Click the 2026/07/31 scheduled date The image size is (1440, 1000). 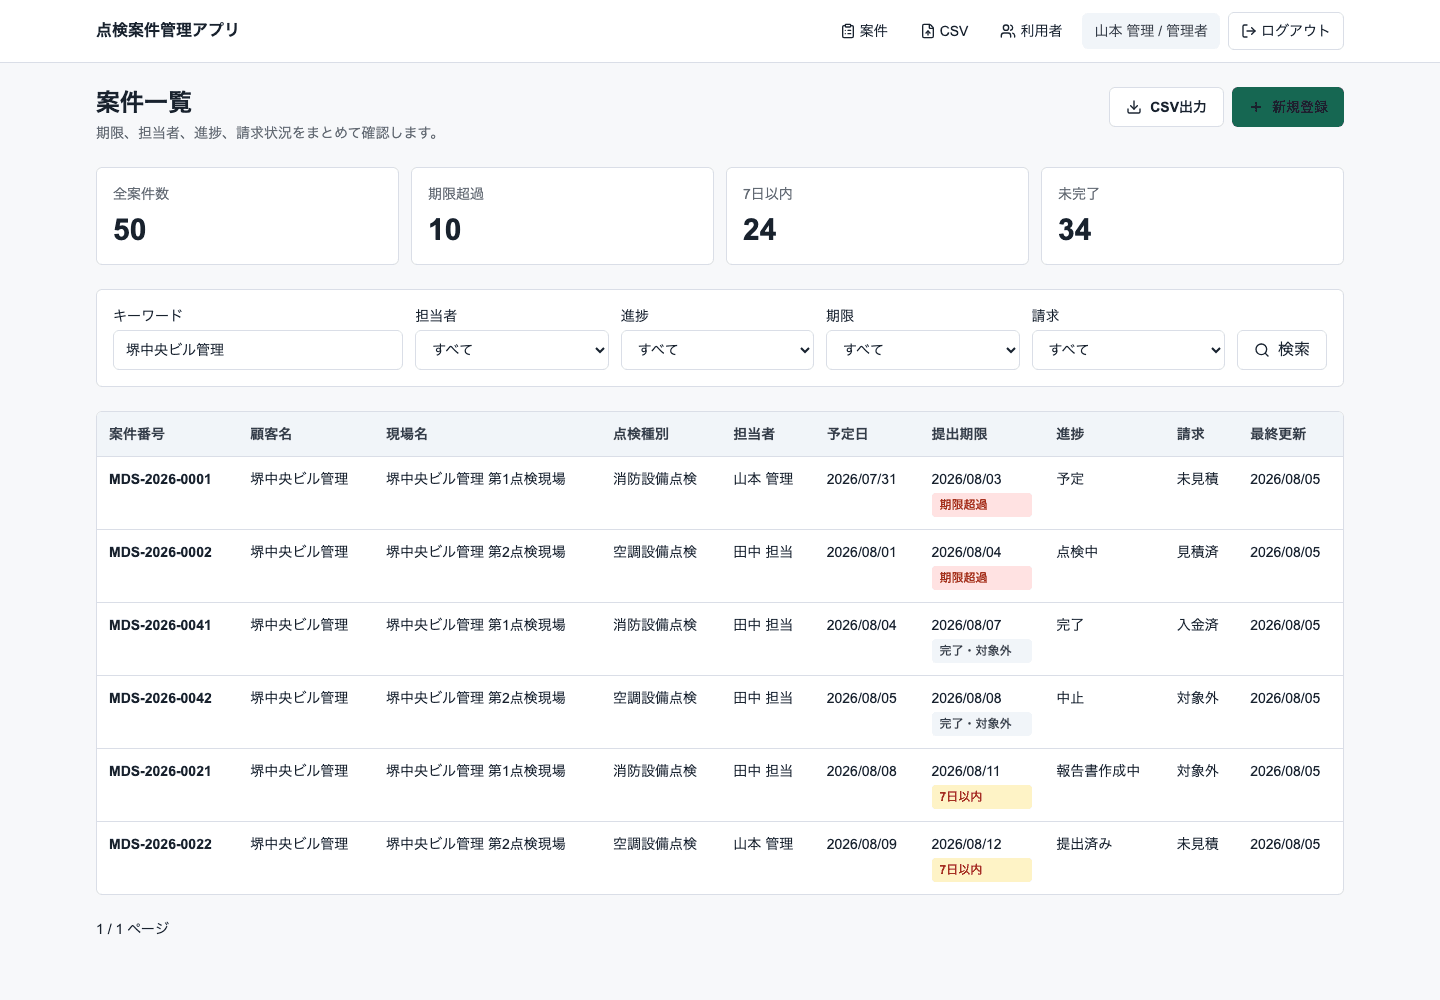click(861, 479)
